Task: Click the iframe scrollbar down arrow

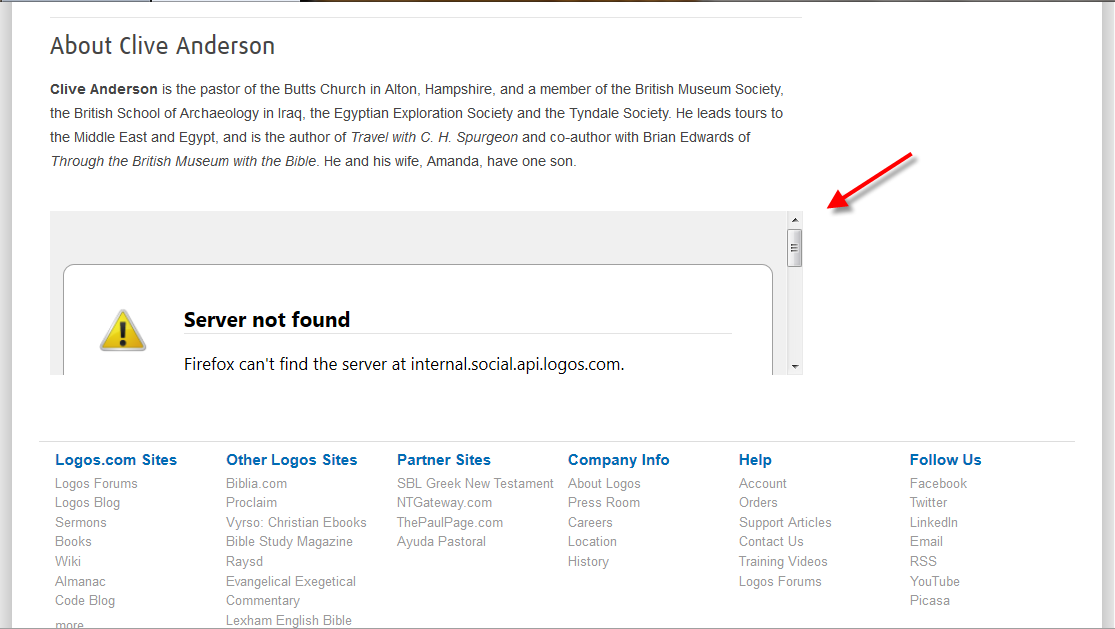Action: [x=795, y=367]
